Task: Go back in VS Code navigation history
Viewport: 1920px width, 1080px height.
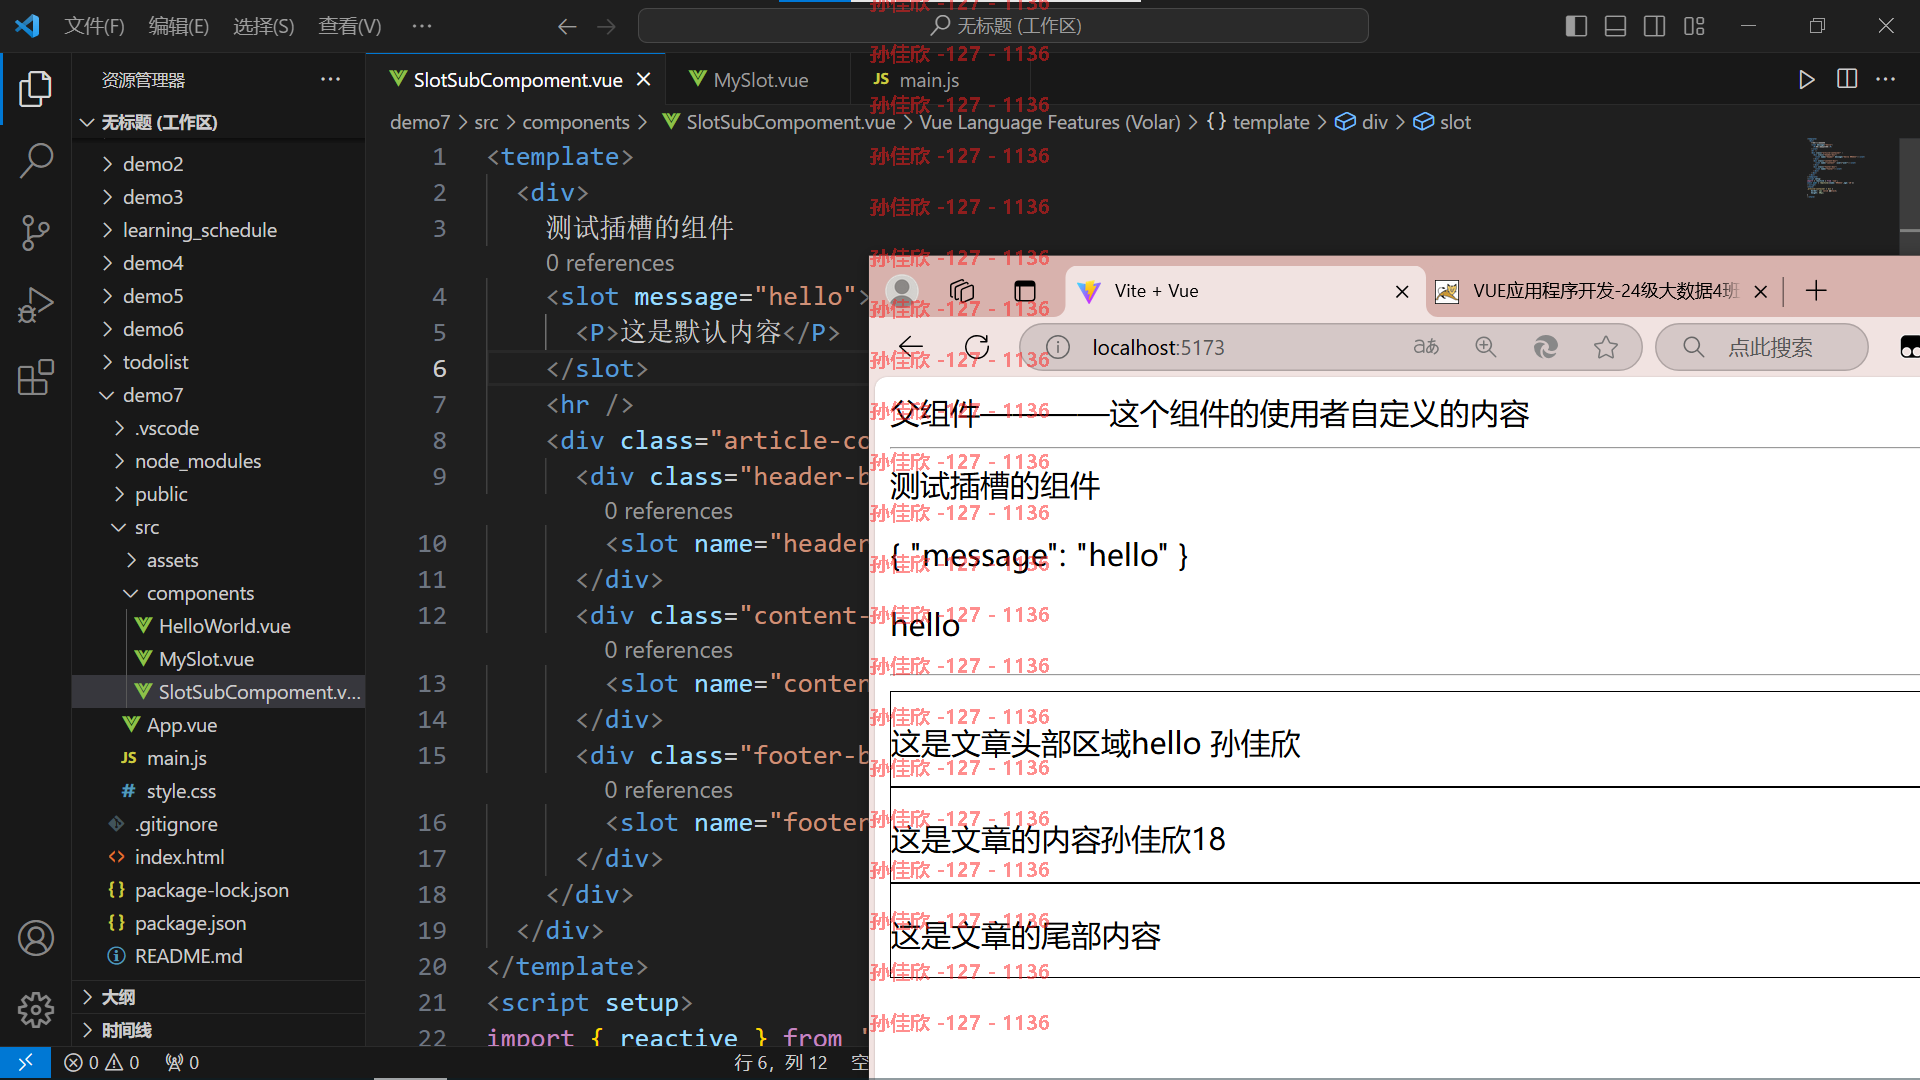Action: (x=567, y=26)
